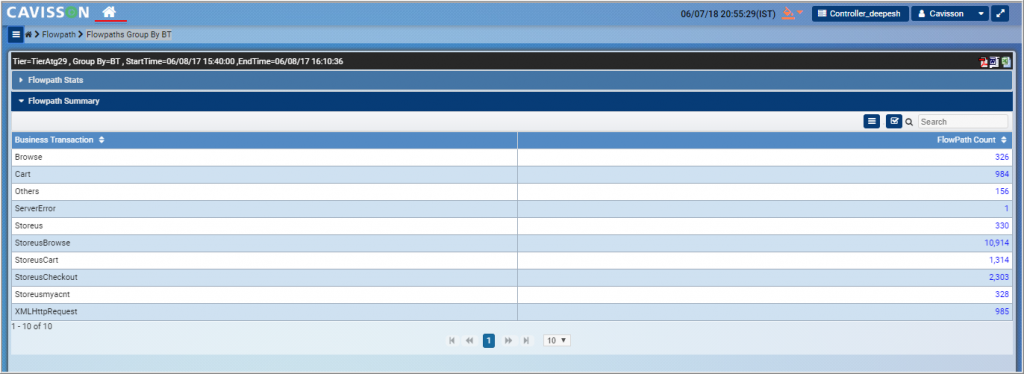Open Storeusmyacnt count 328
This screenshot has height=374, width=1024.
pyautogui.click(x=1002, y=294)
